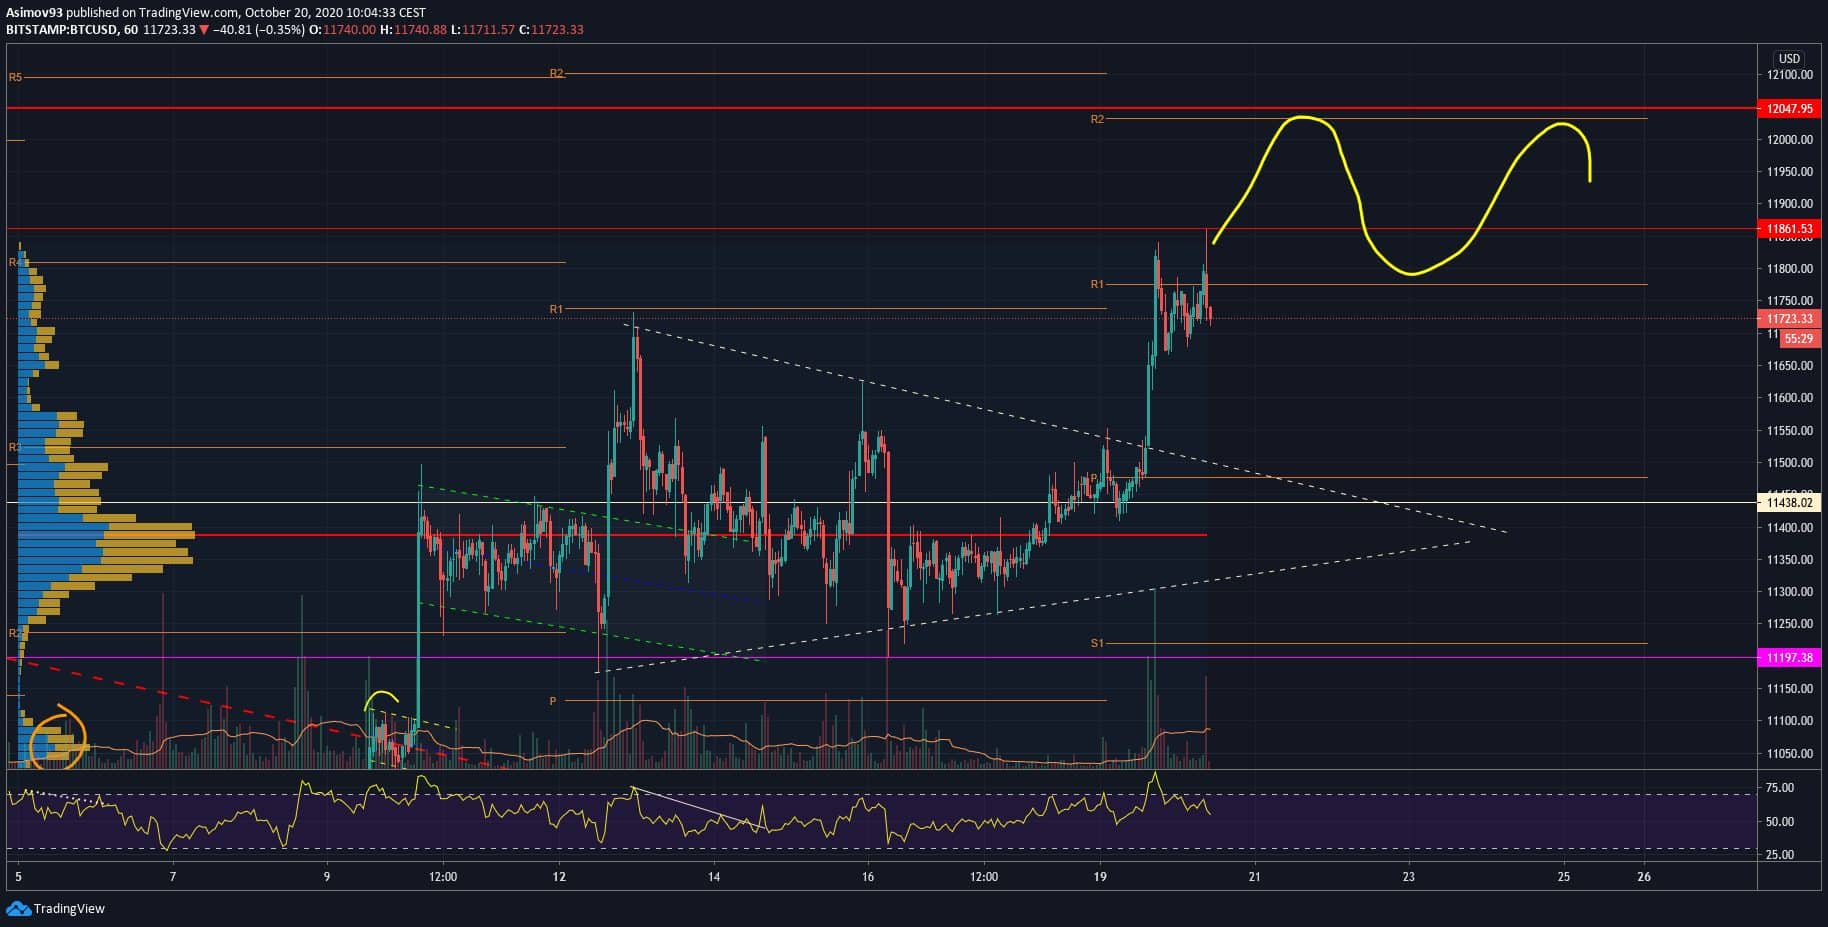Click the TradingView cloud logo icon
1828x927 pixels.
pos(18,908)
